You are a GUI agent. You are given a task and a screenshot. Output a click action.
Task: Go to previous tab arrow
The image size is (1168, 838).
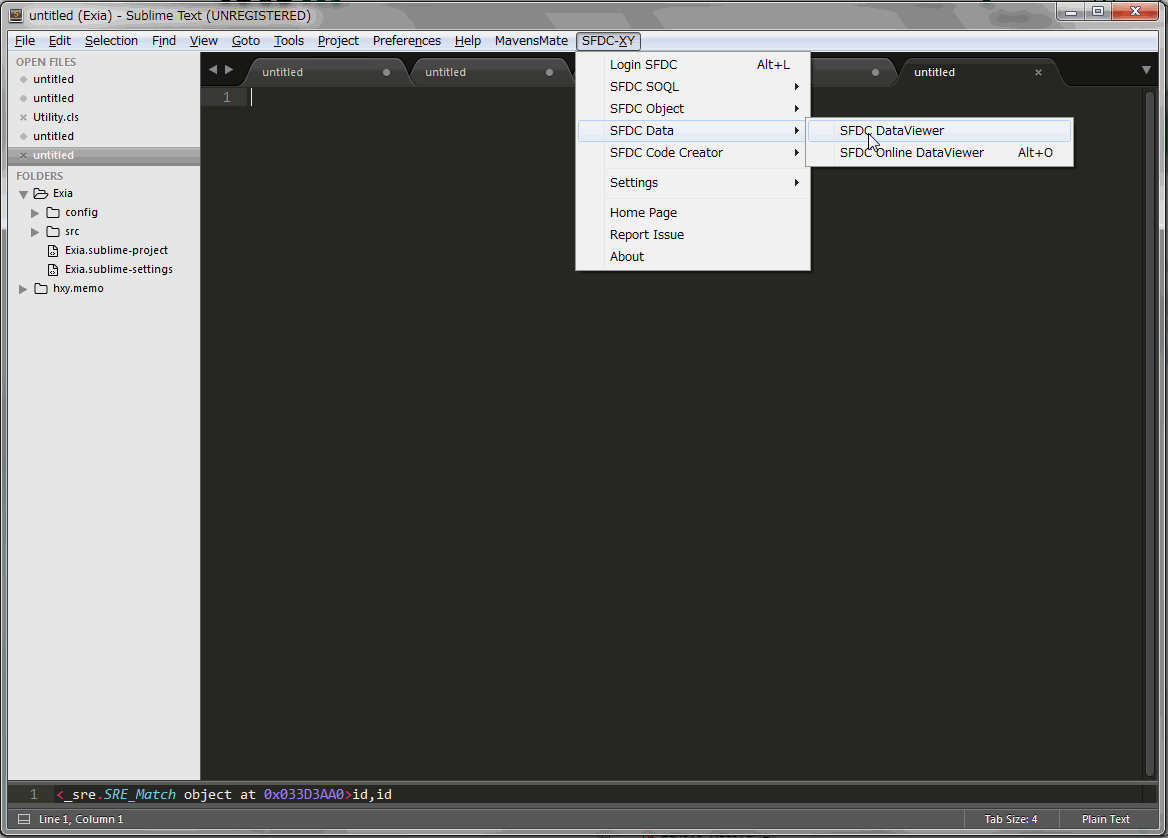[213, 69]
